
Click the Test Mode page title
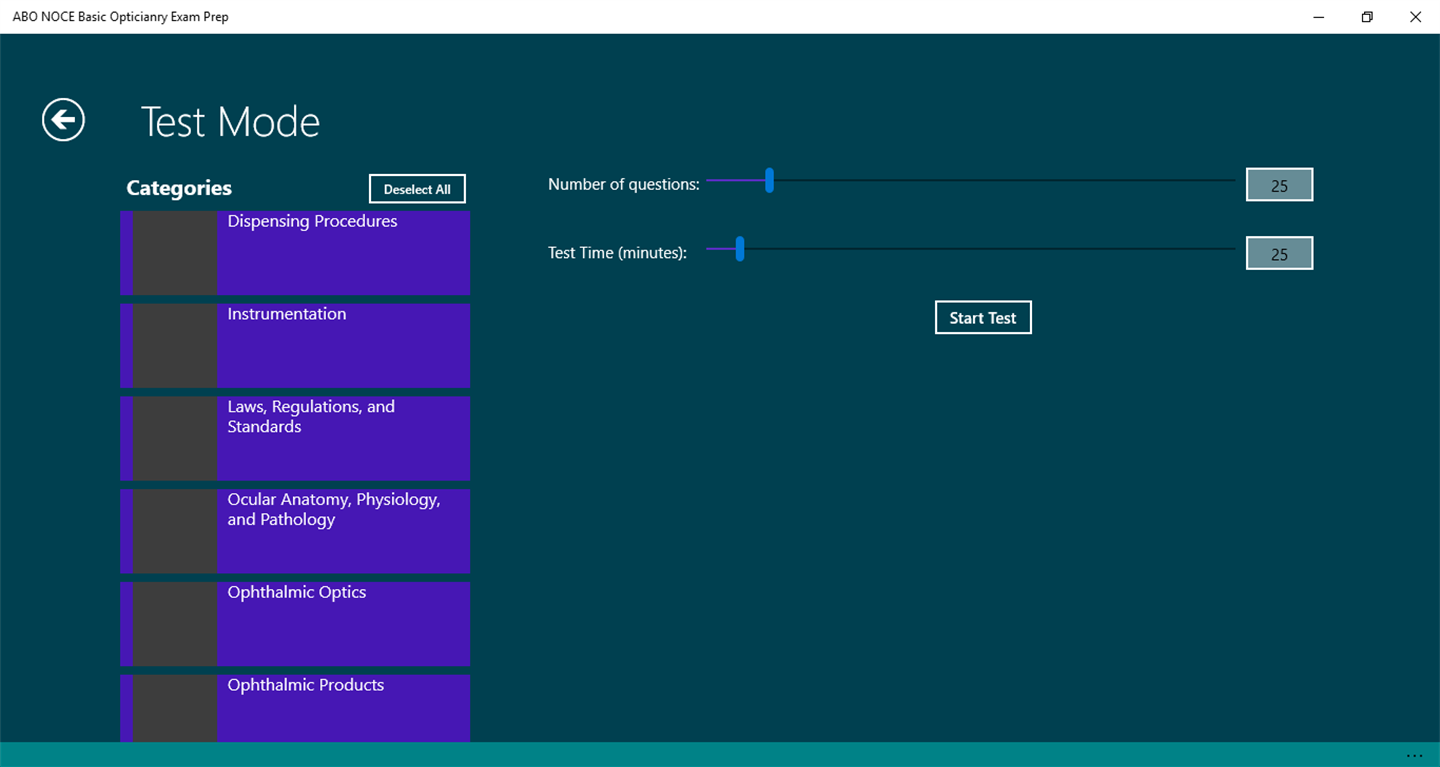click(230, 122)
